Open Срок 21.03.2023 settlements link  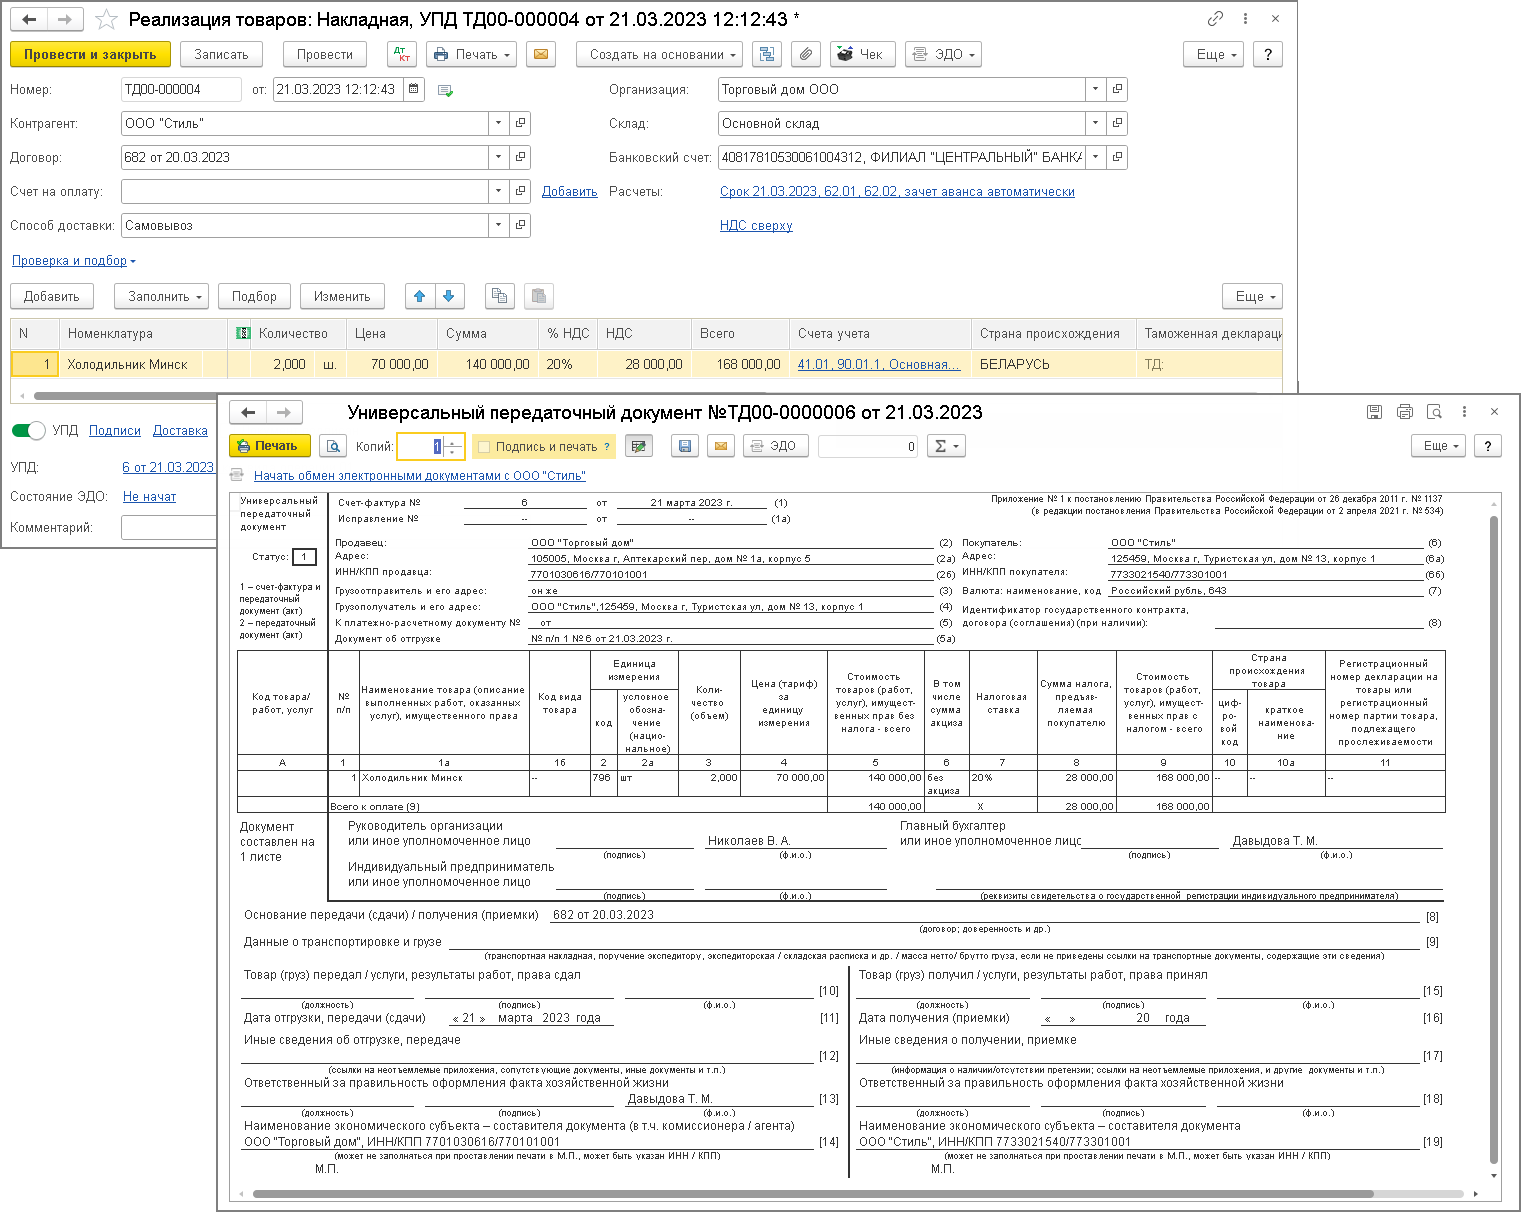pyautogui.click(x=897, y=191)
